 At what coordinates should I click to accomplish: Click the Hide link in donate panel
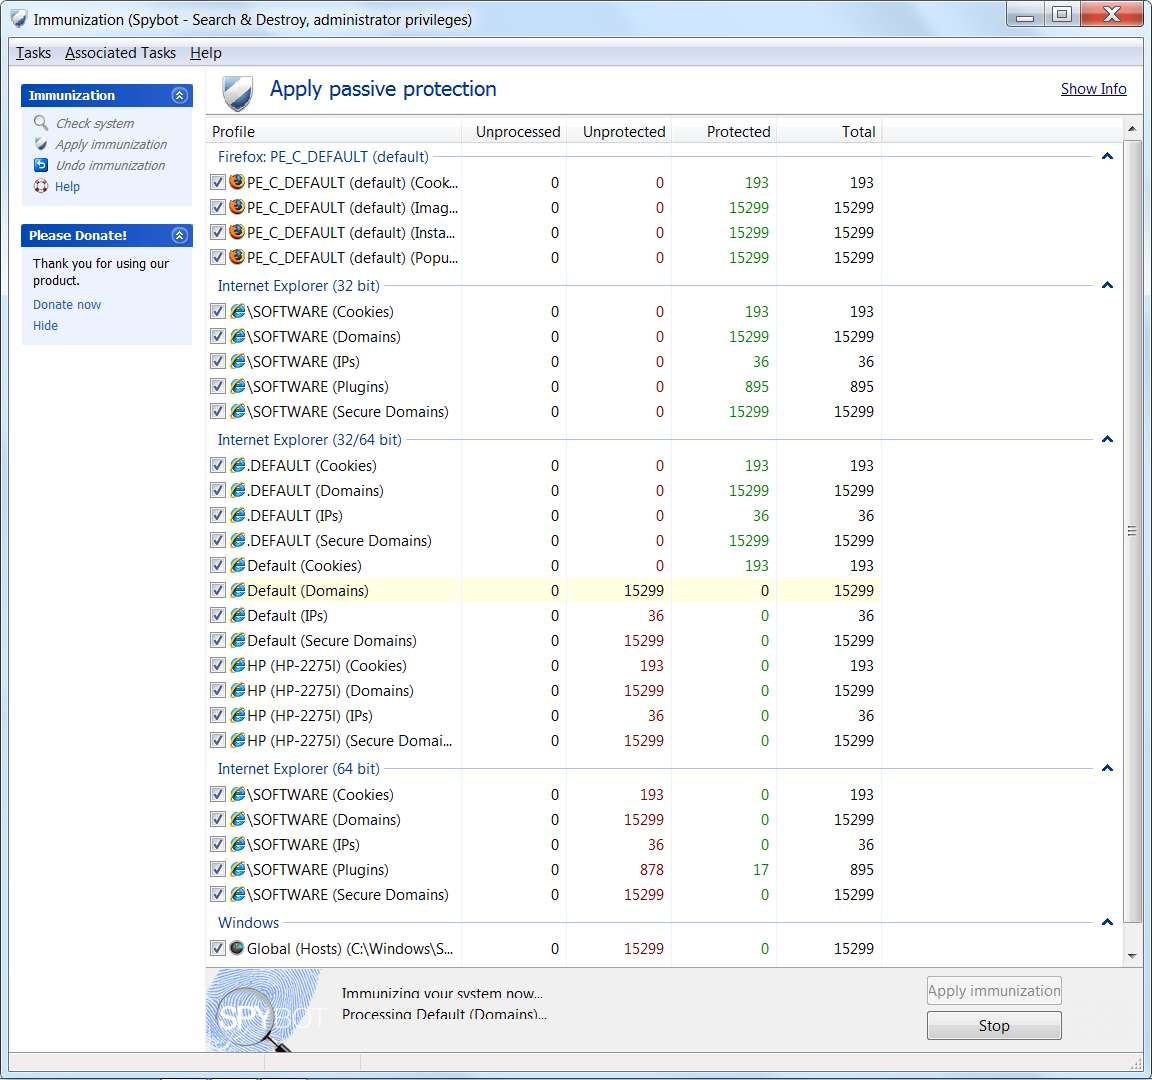tap(45, 325)
